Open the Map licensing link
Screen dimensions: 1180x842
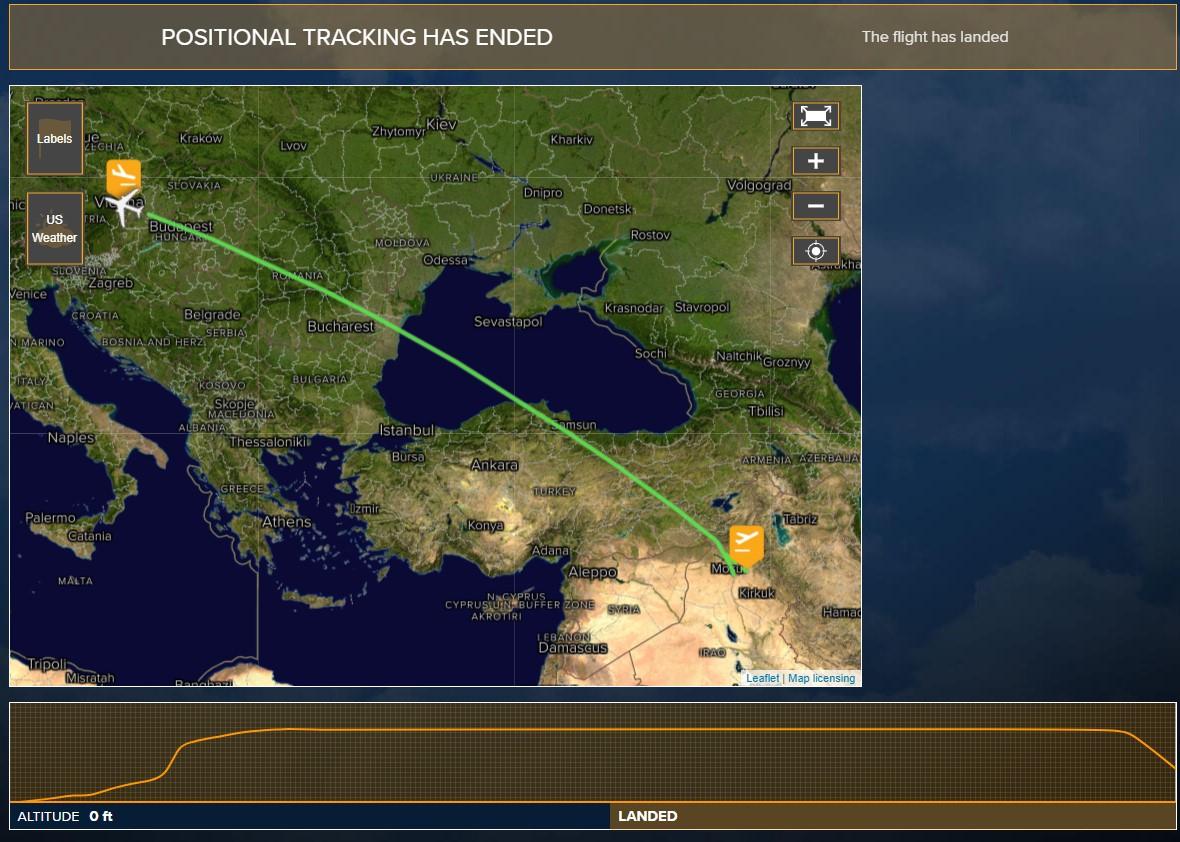coord(821,678)
